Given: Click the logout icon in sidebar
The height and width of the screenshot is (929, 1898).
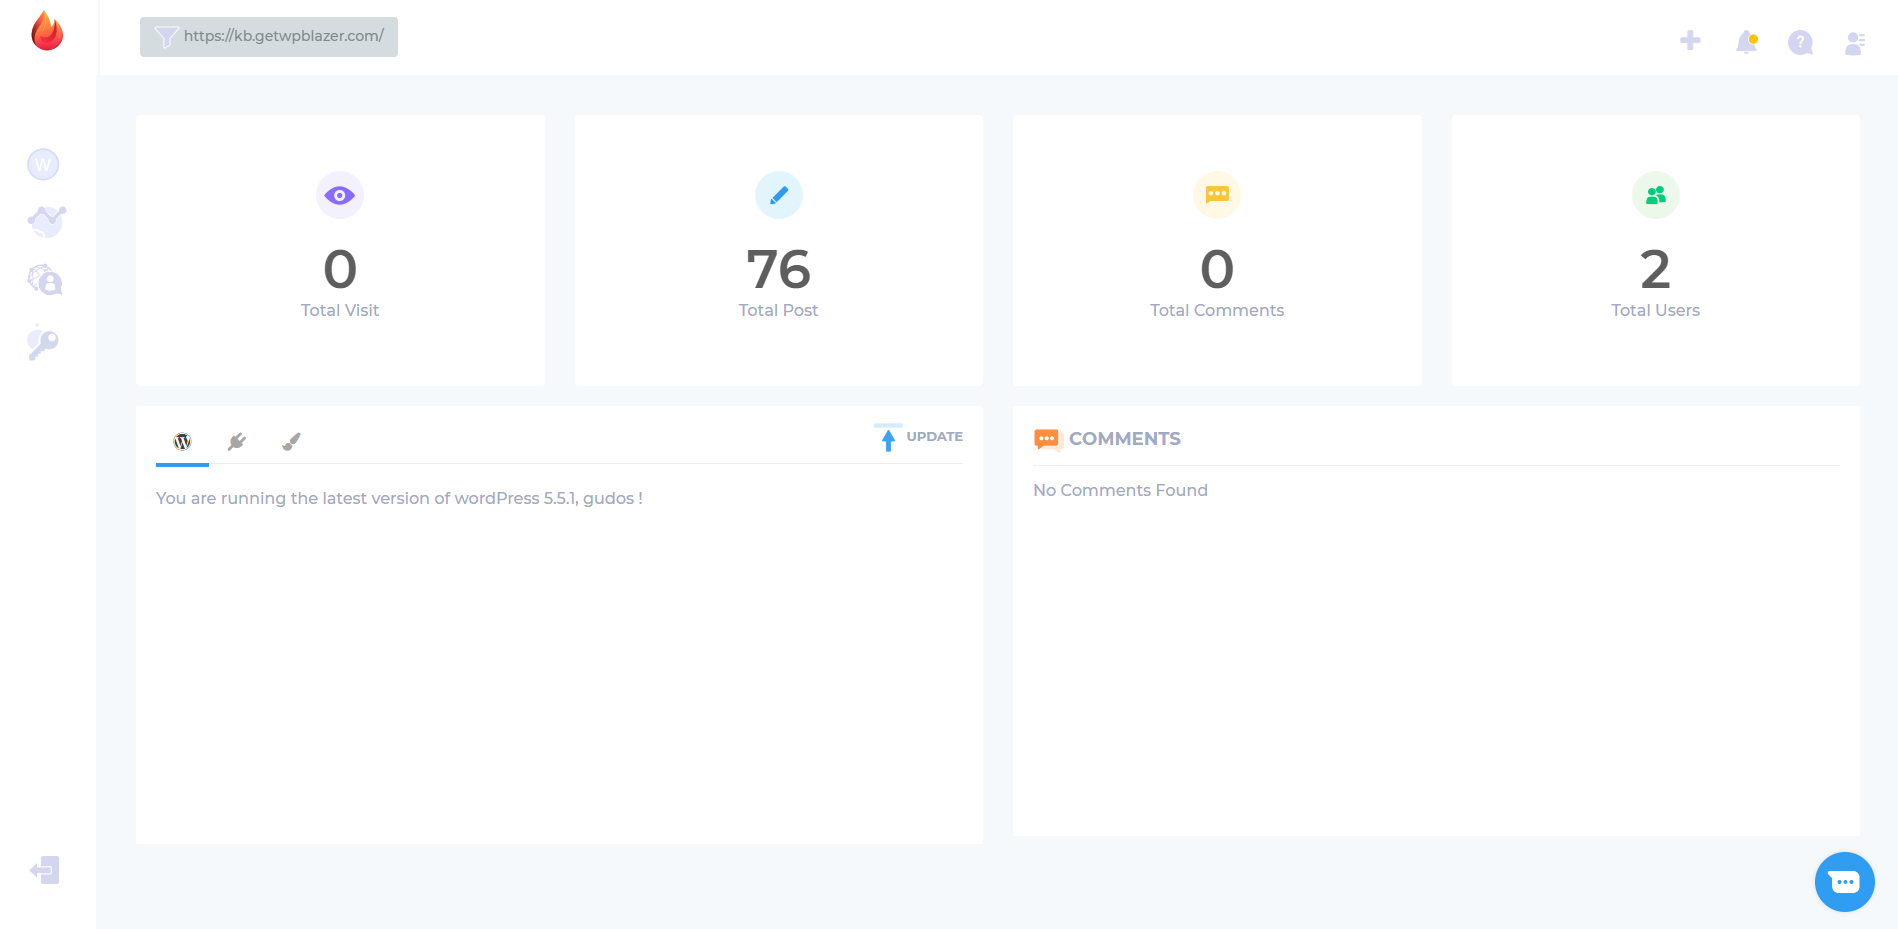Looking at the screenshot, I should (x=45, y=870).
